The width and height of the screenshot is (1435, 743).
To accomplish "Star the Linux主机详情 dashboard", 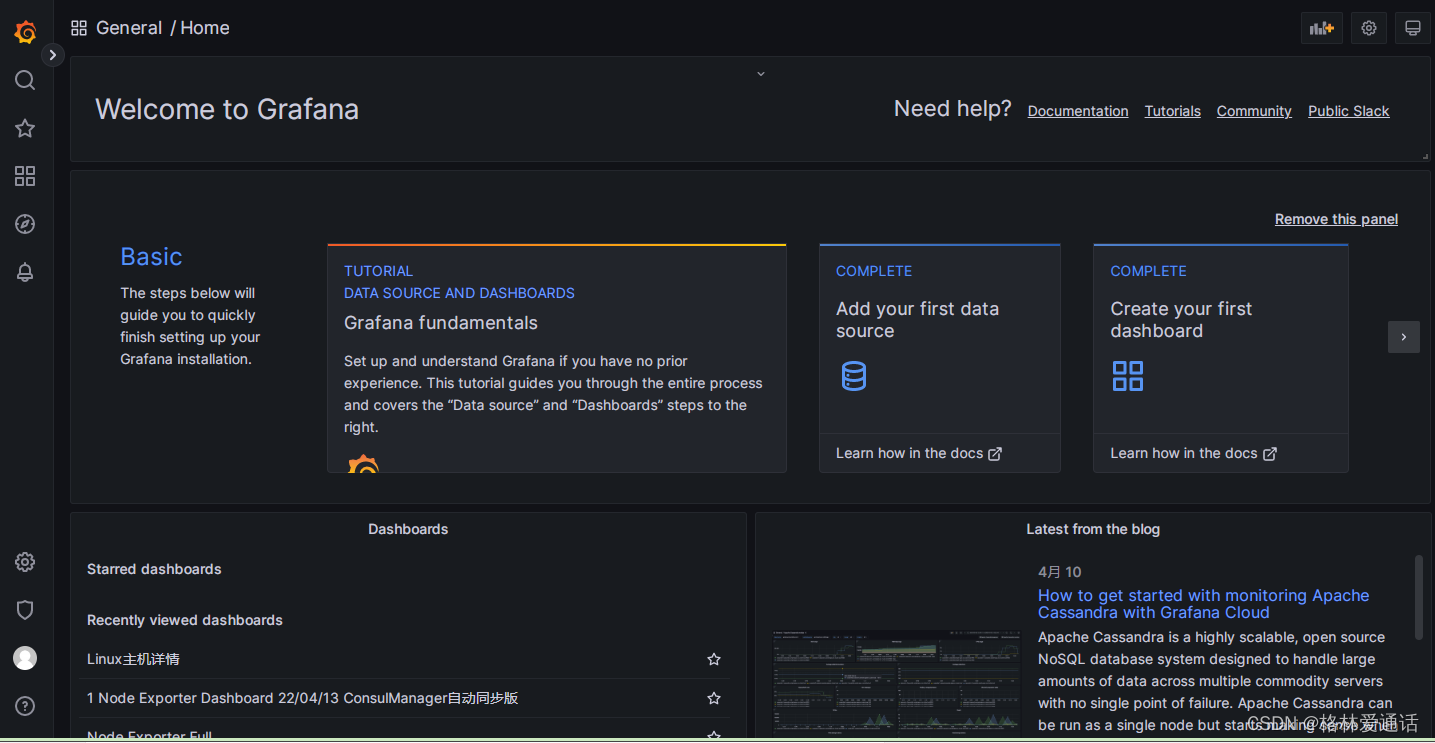I will click(x=714, y=659).
